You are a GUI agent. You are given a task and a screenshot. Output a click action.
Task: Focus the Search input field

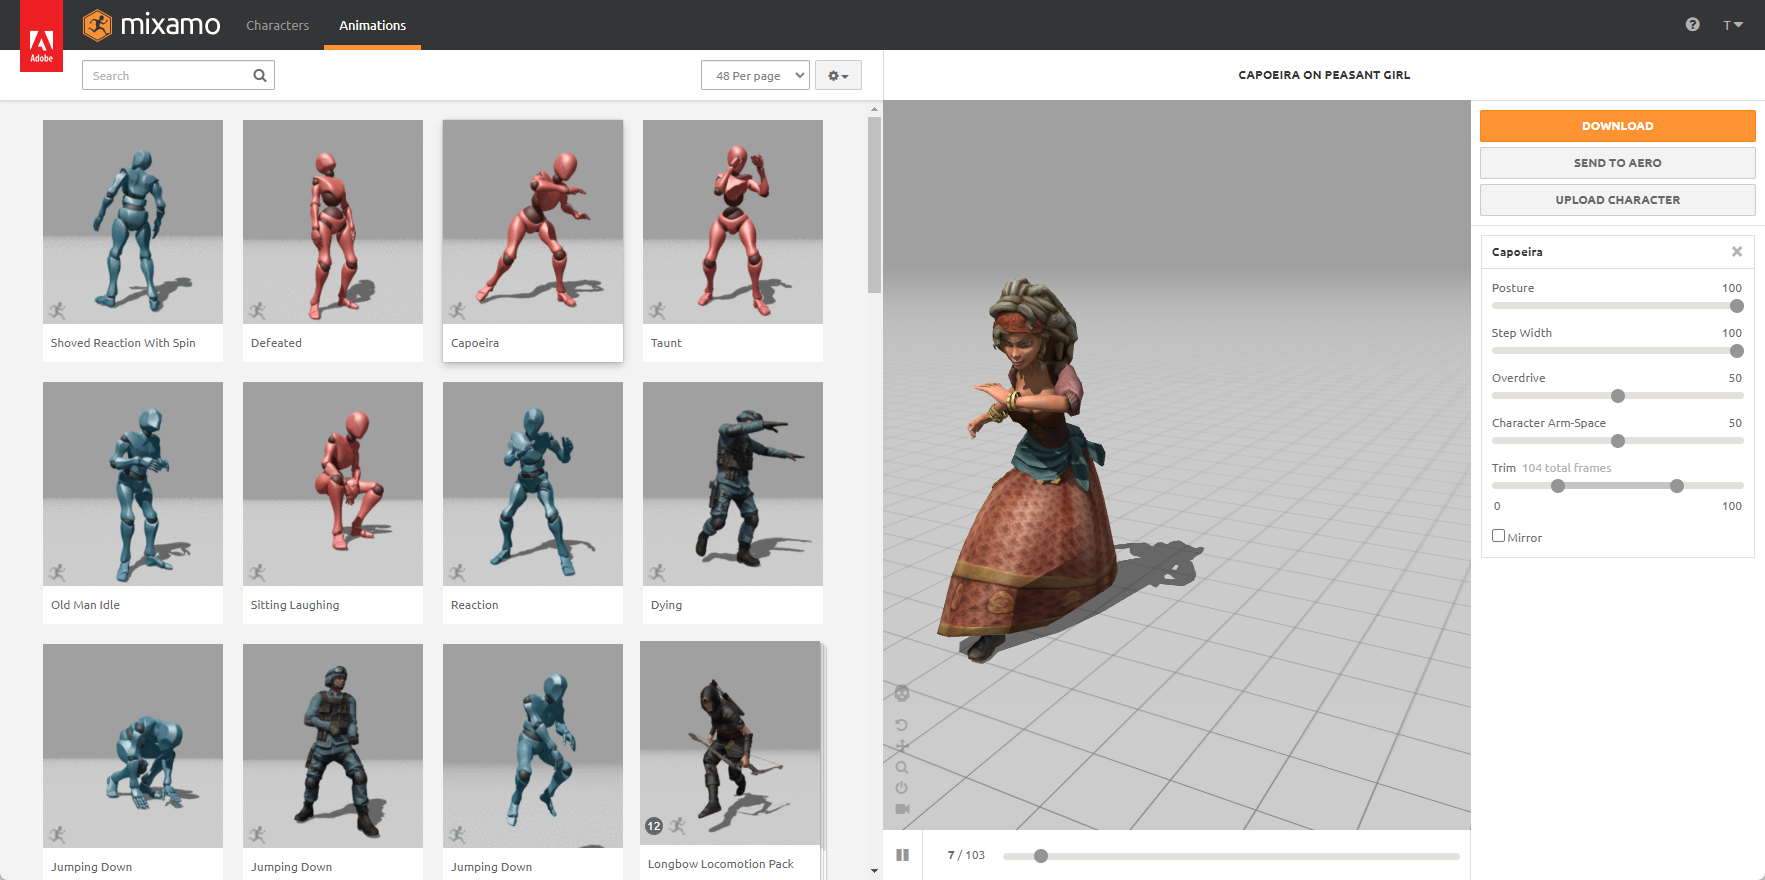point(178,75)
